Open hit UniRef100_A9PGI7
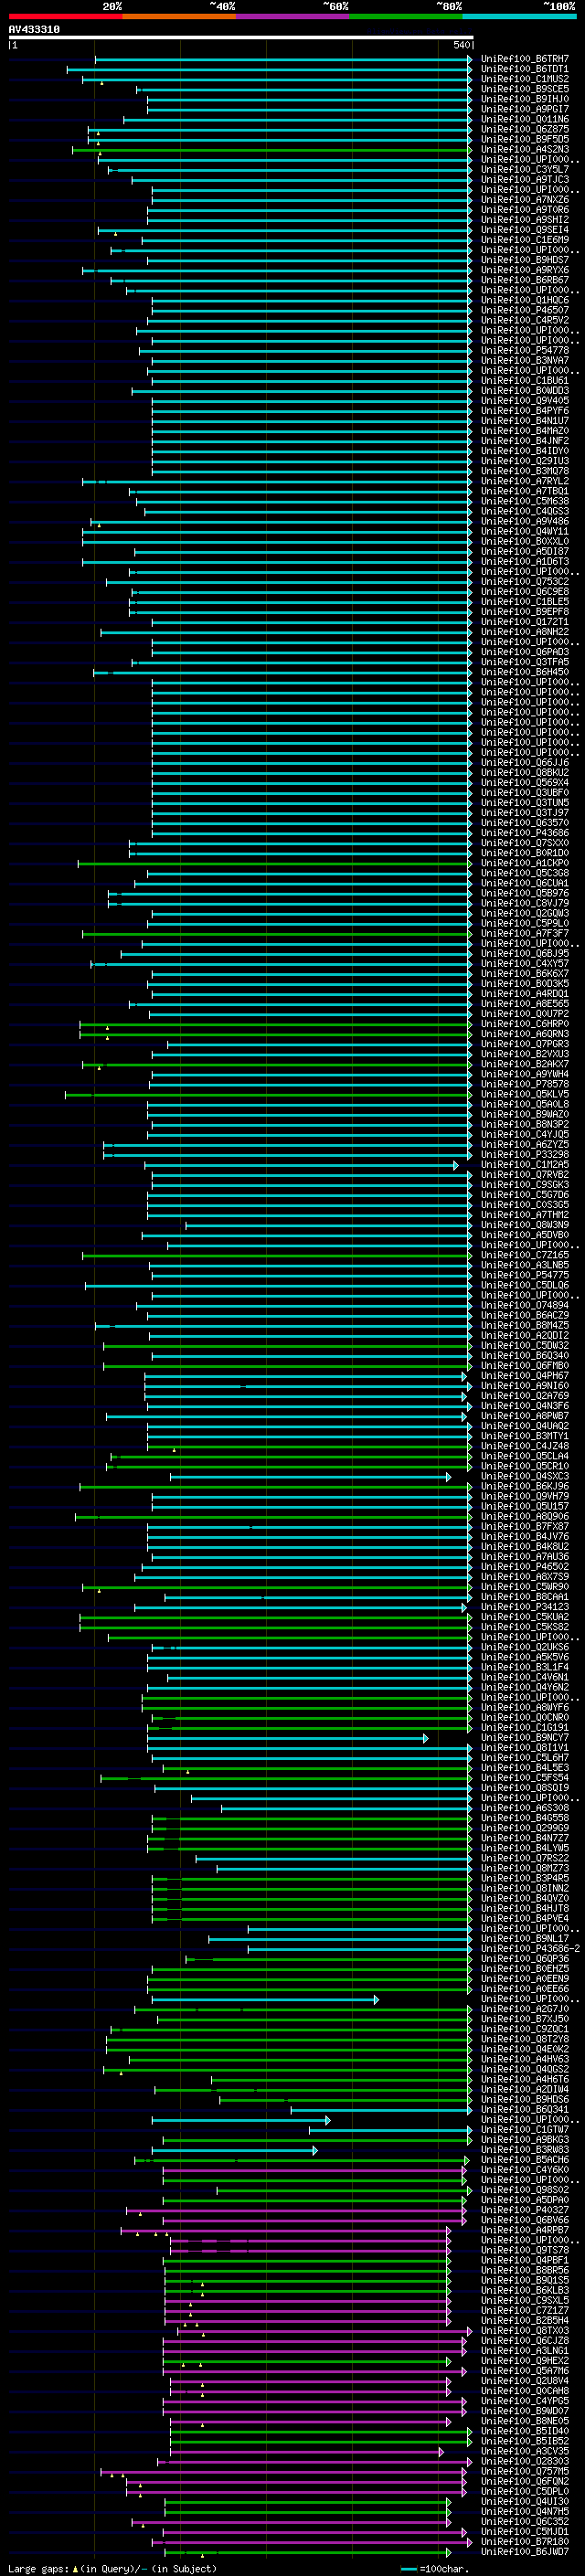This screenshot has height=2576, width=585. click(x=525, y=109)
